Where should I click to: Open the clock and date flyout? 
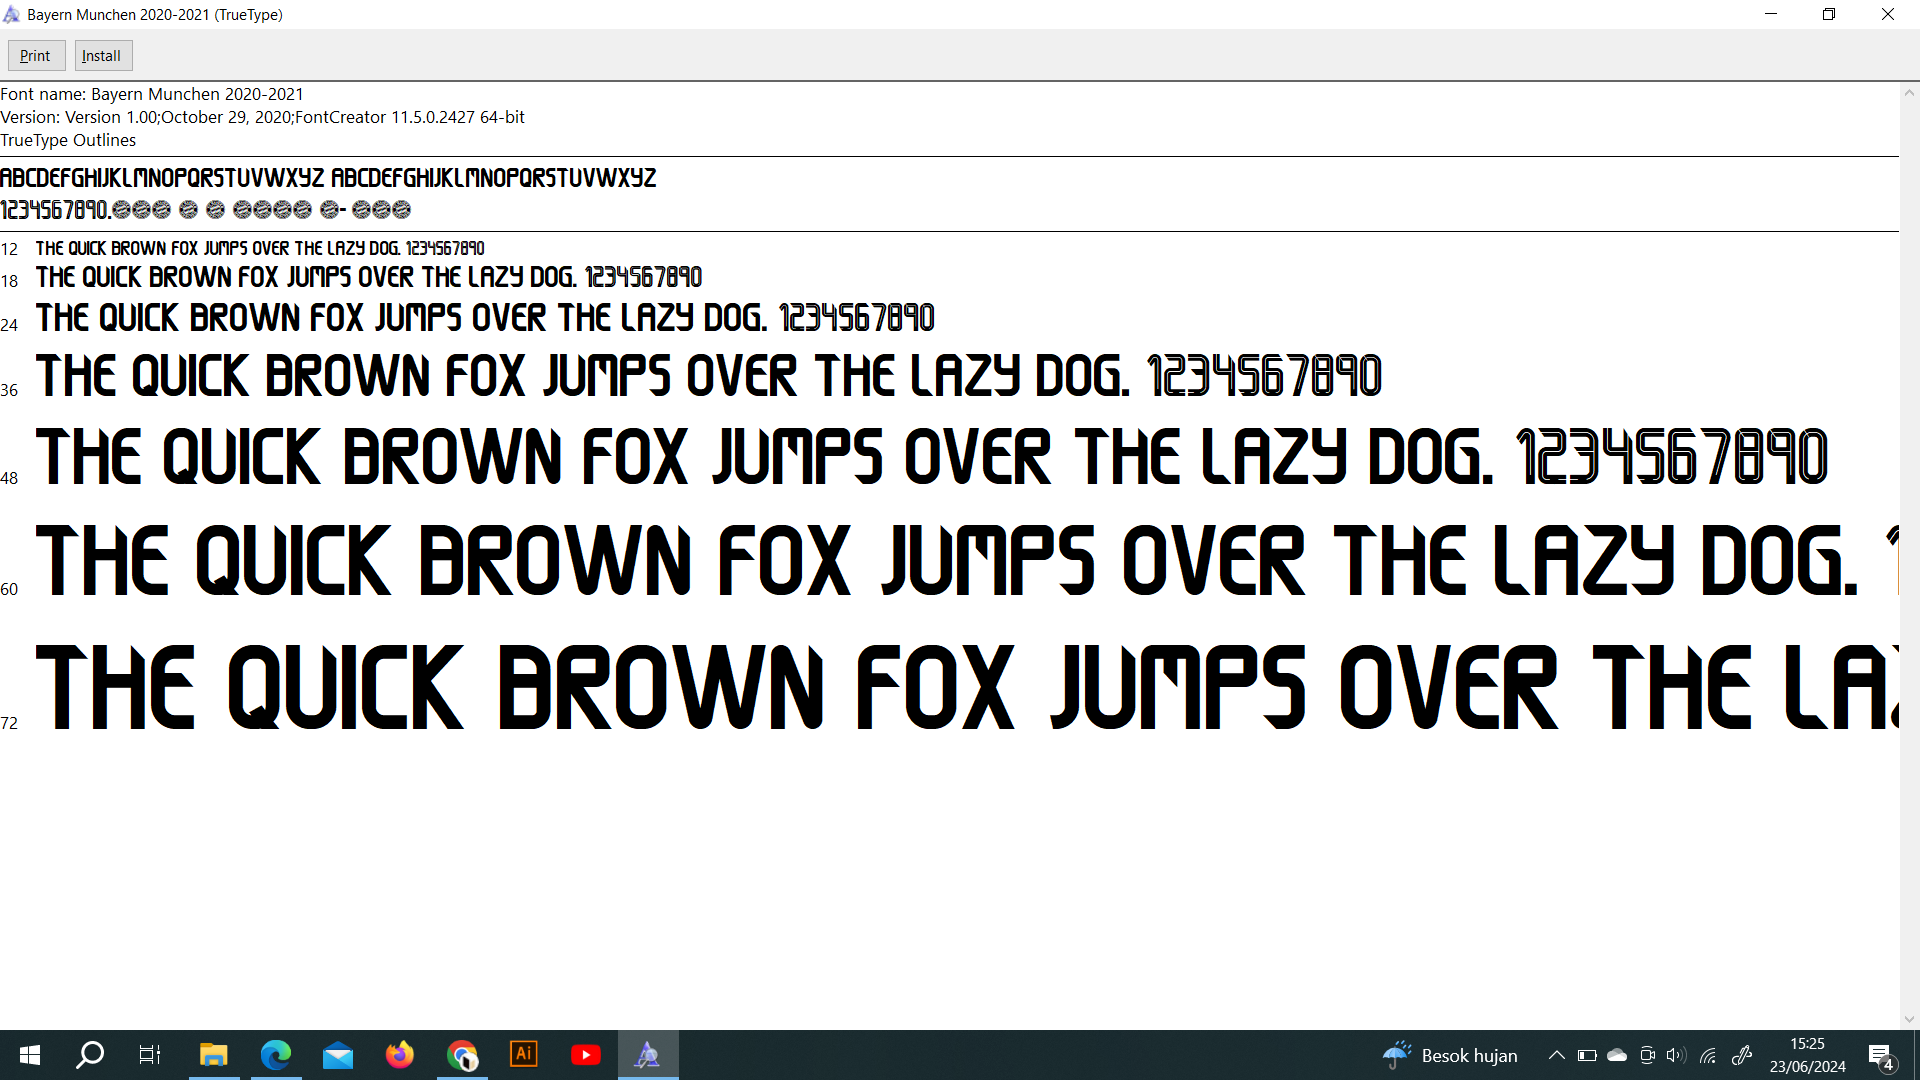click(1807, 1055)
